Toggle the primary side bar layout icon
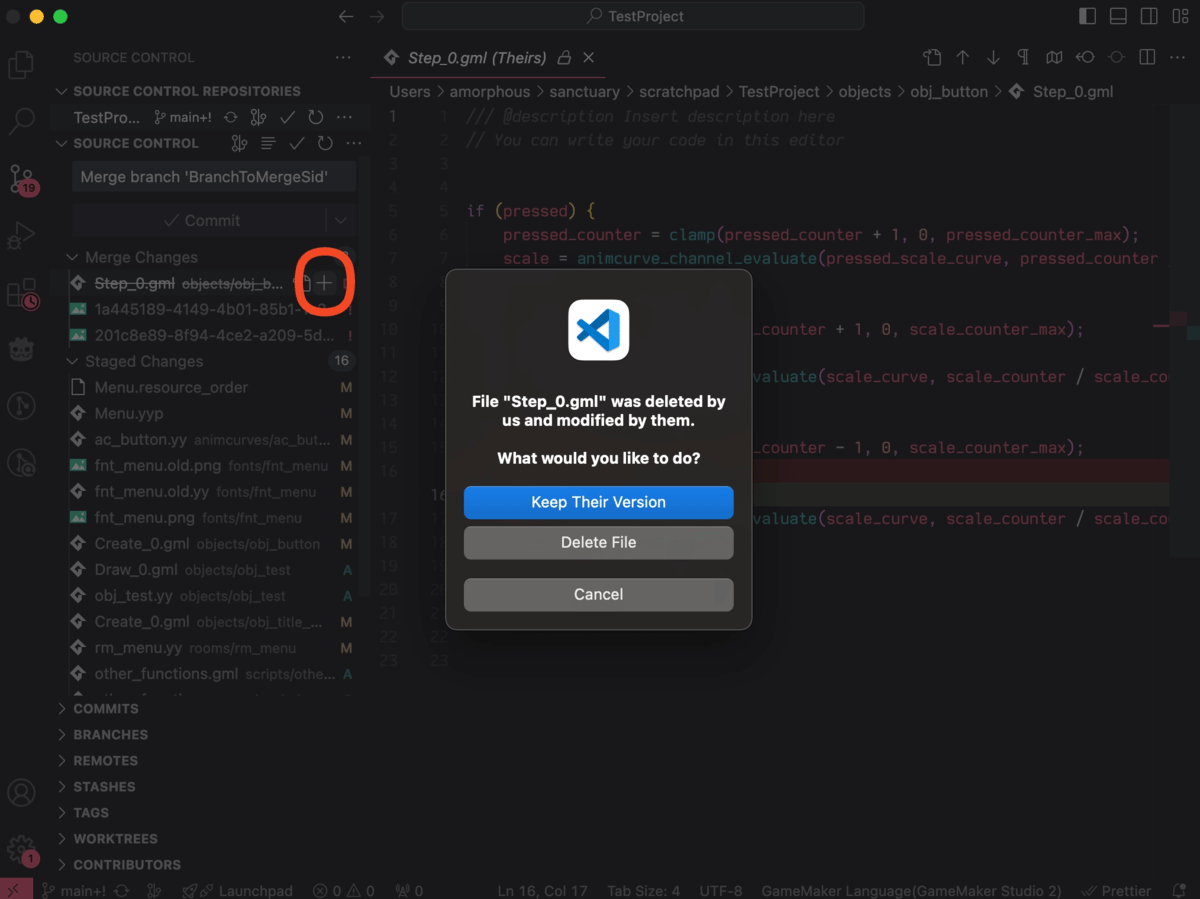This screenshot has width=1200, height=899. (x=1088, y=16)
